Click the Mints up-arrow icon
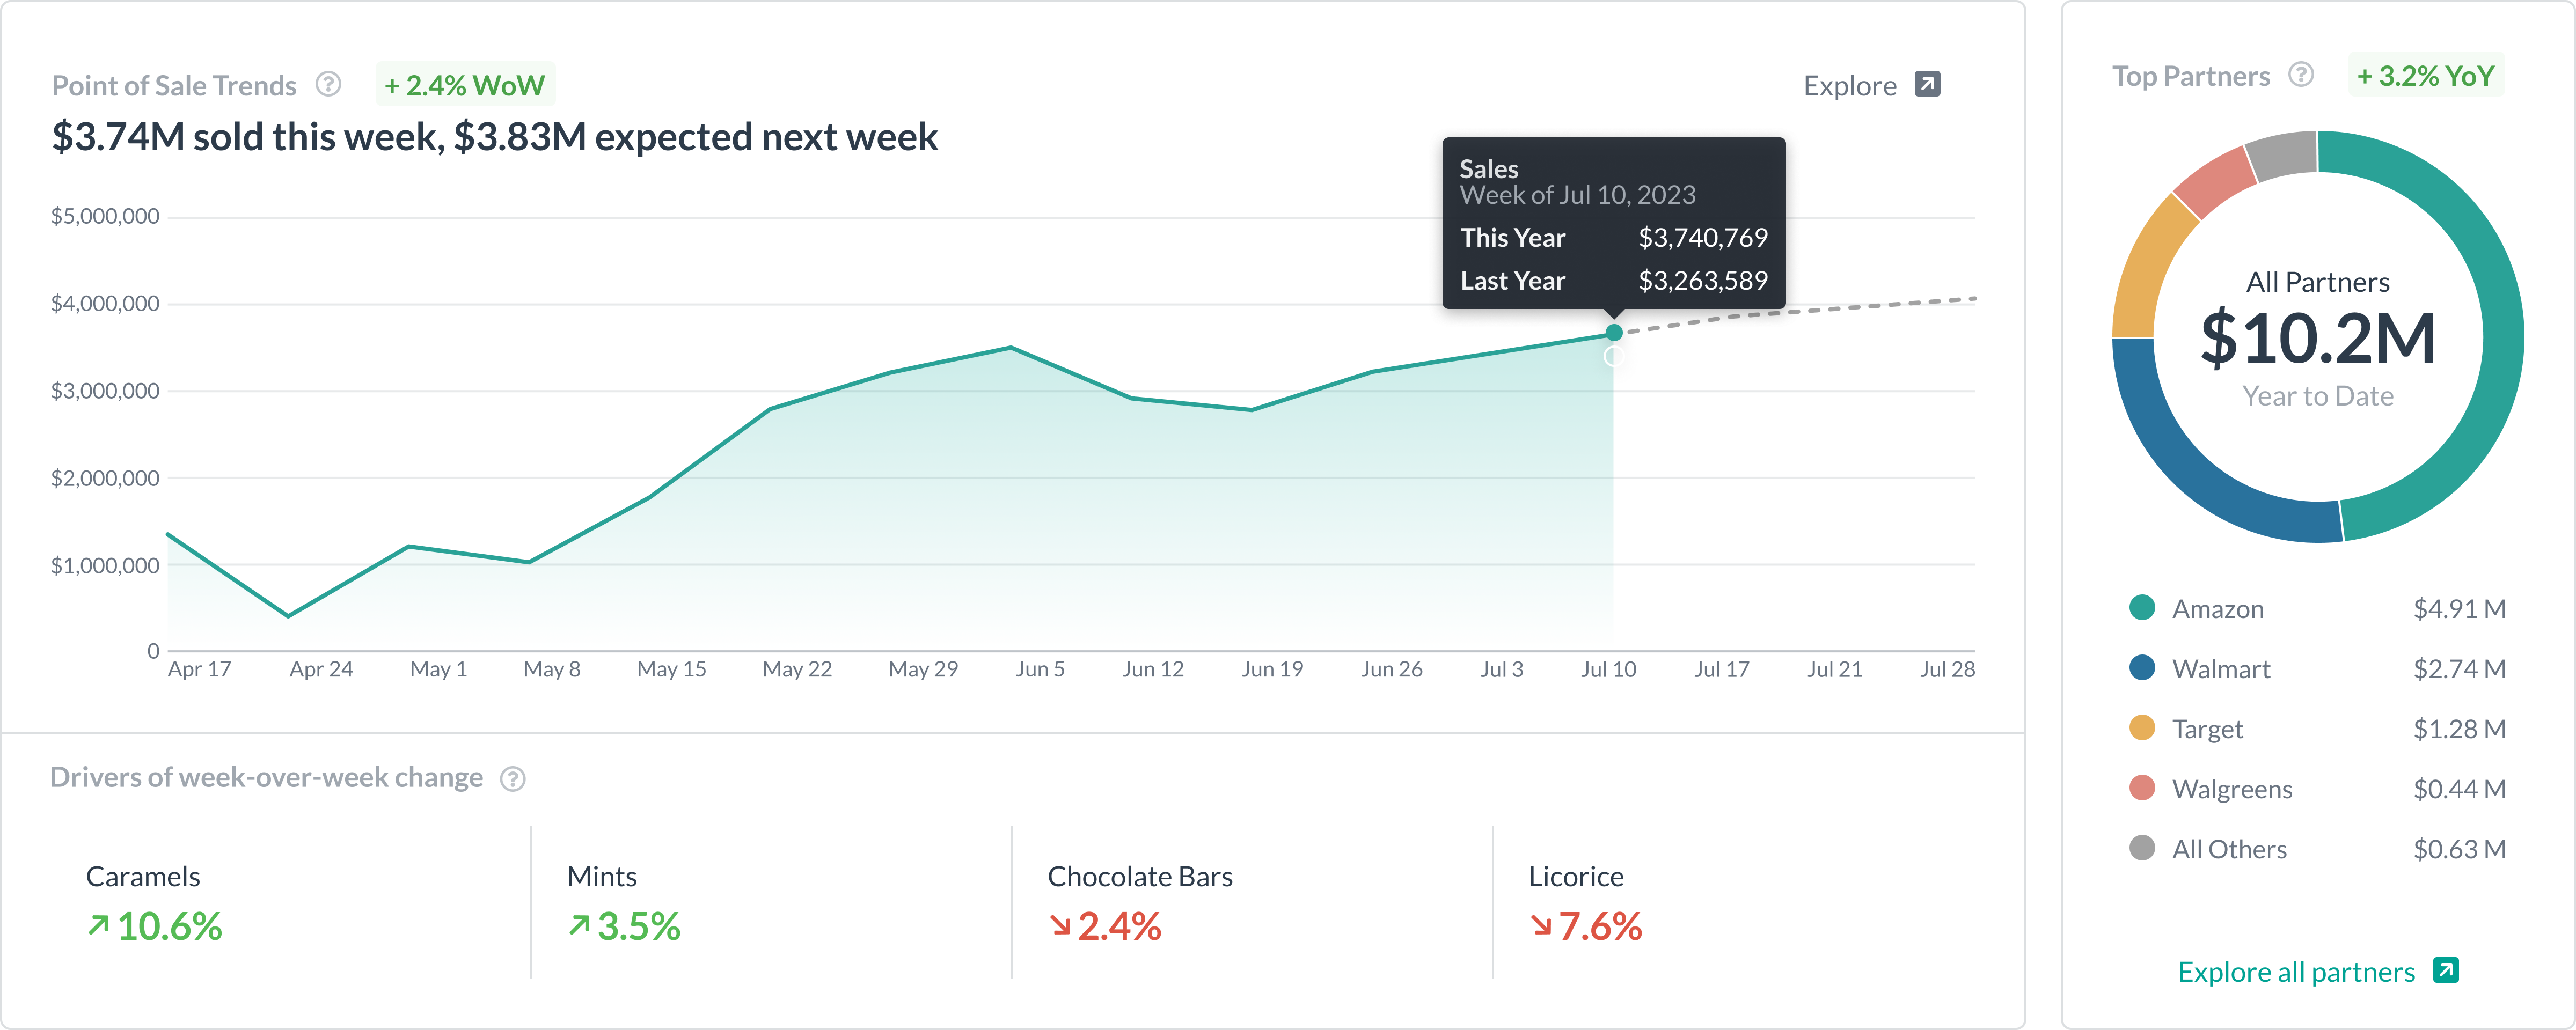 (579, 926)
